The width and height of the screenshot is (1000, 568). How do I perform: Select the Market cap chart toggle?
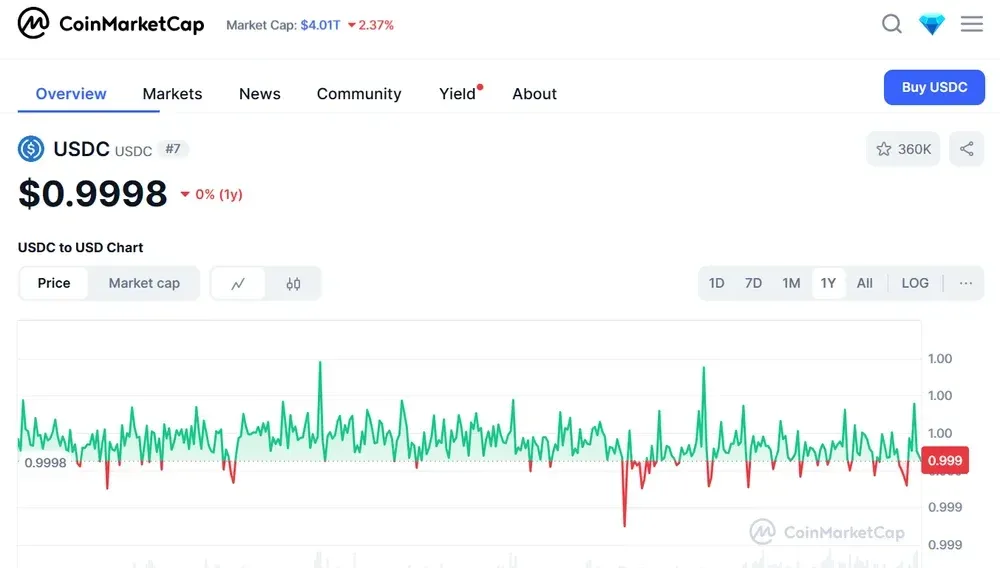pyautogui.click(x=144, y=283)
